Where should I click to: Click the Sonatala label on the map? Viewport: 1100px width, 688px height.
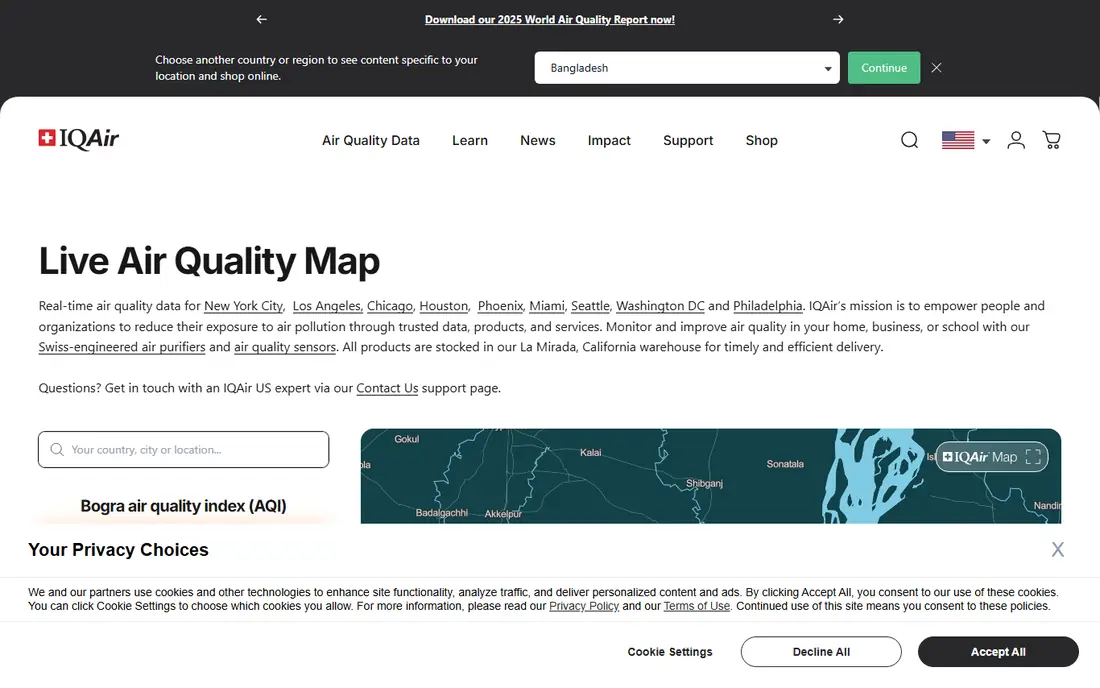pos(785,464)
